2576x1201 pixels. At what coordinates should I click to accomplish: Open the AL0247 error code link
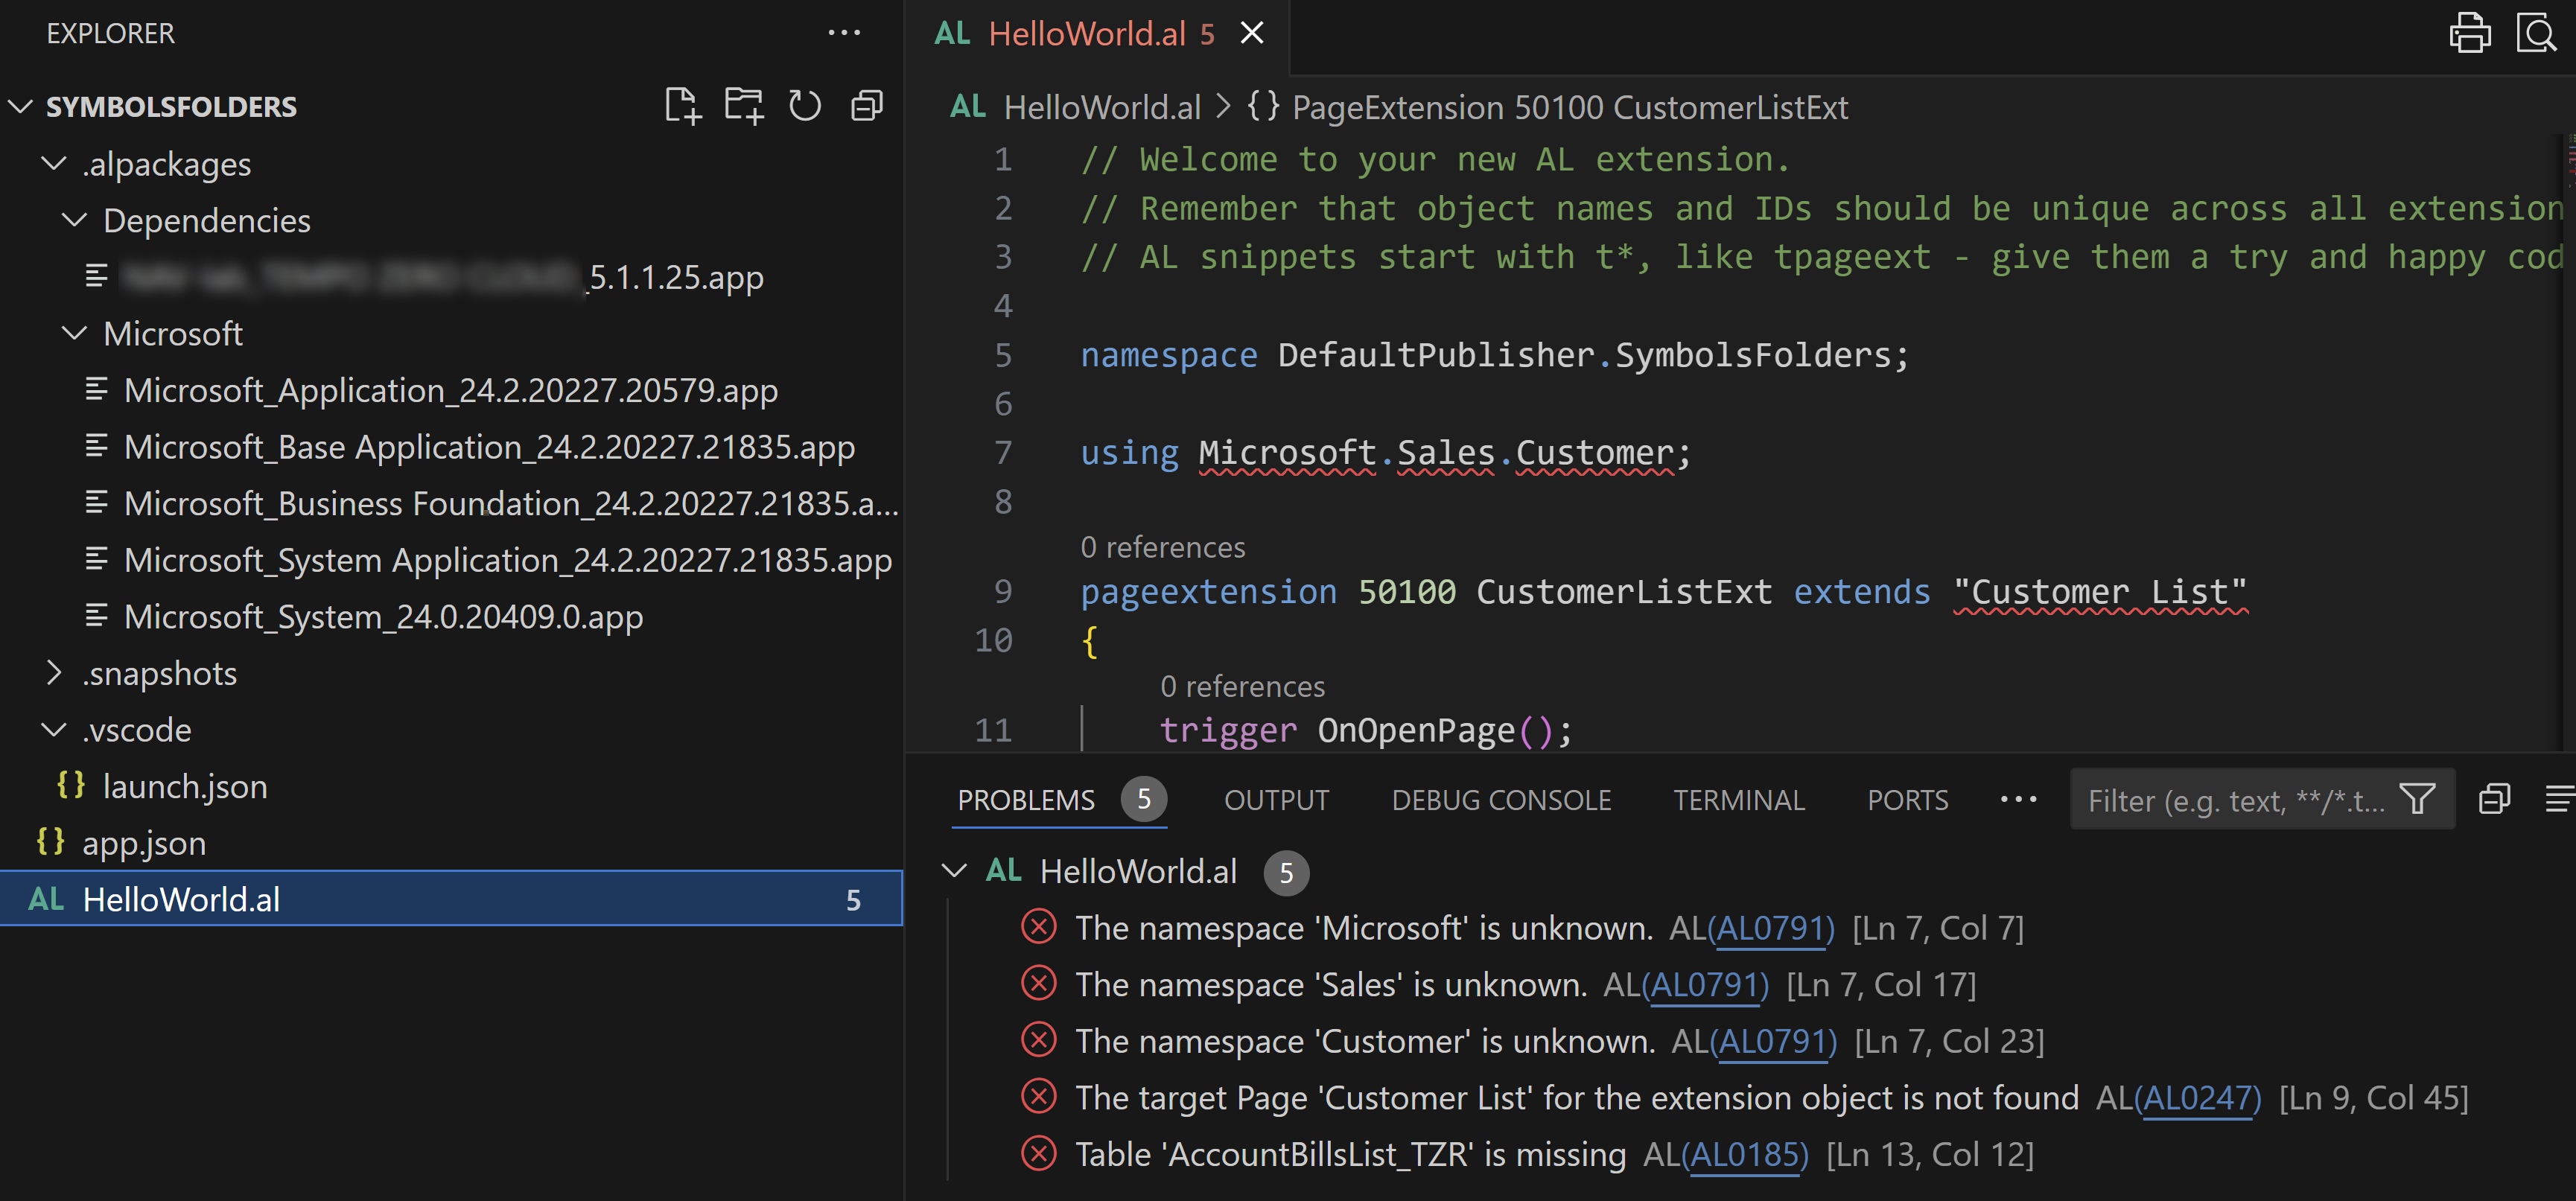(2197, 1098)
